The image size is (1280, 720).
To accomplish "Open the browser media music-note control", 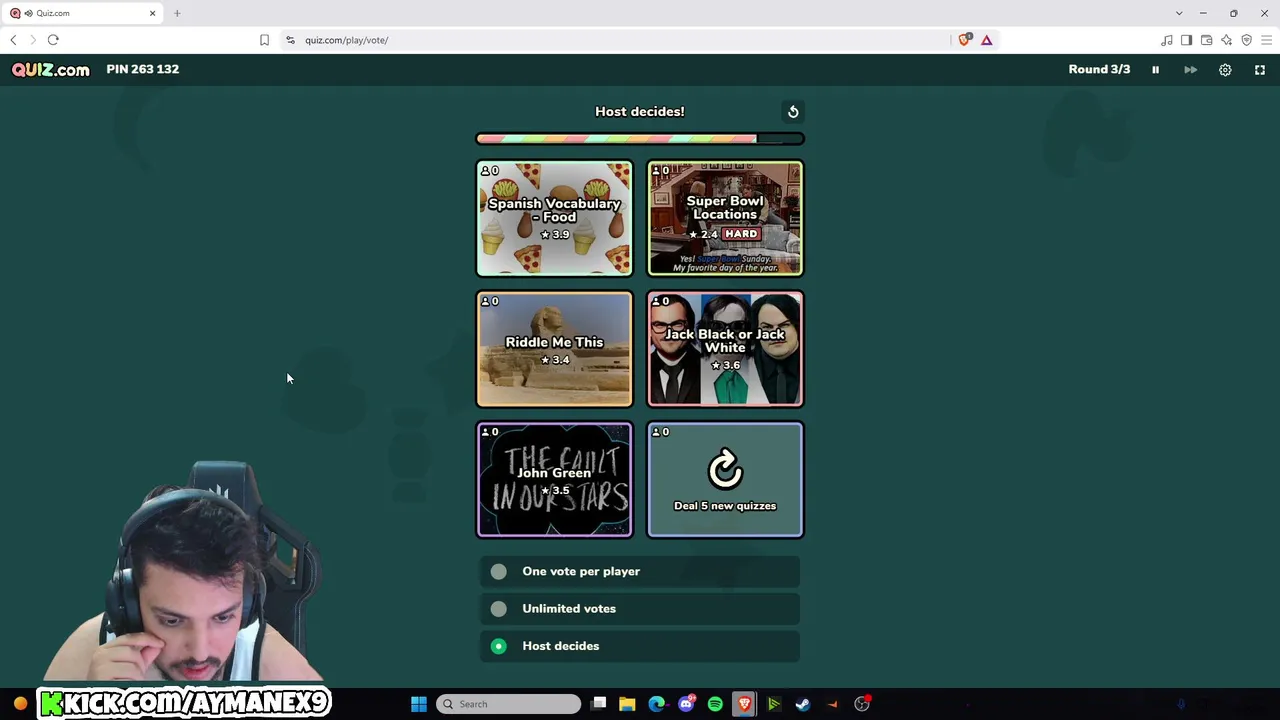I will pos(1167,40).
